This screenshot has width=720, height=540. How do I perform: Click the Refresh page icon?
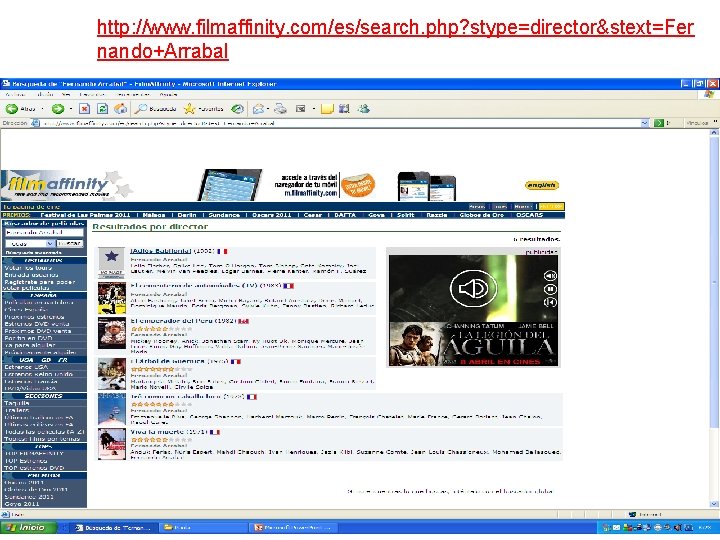[102, 109]
